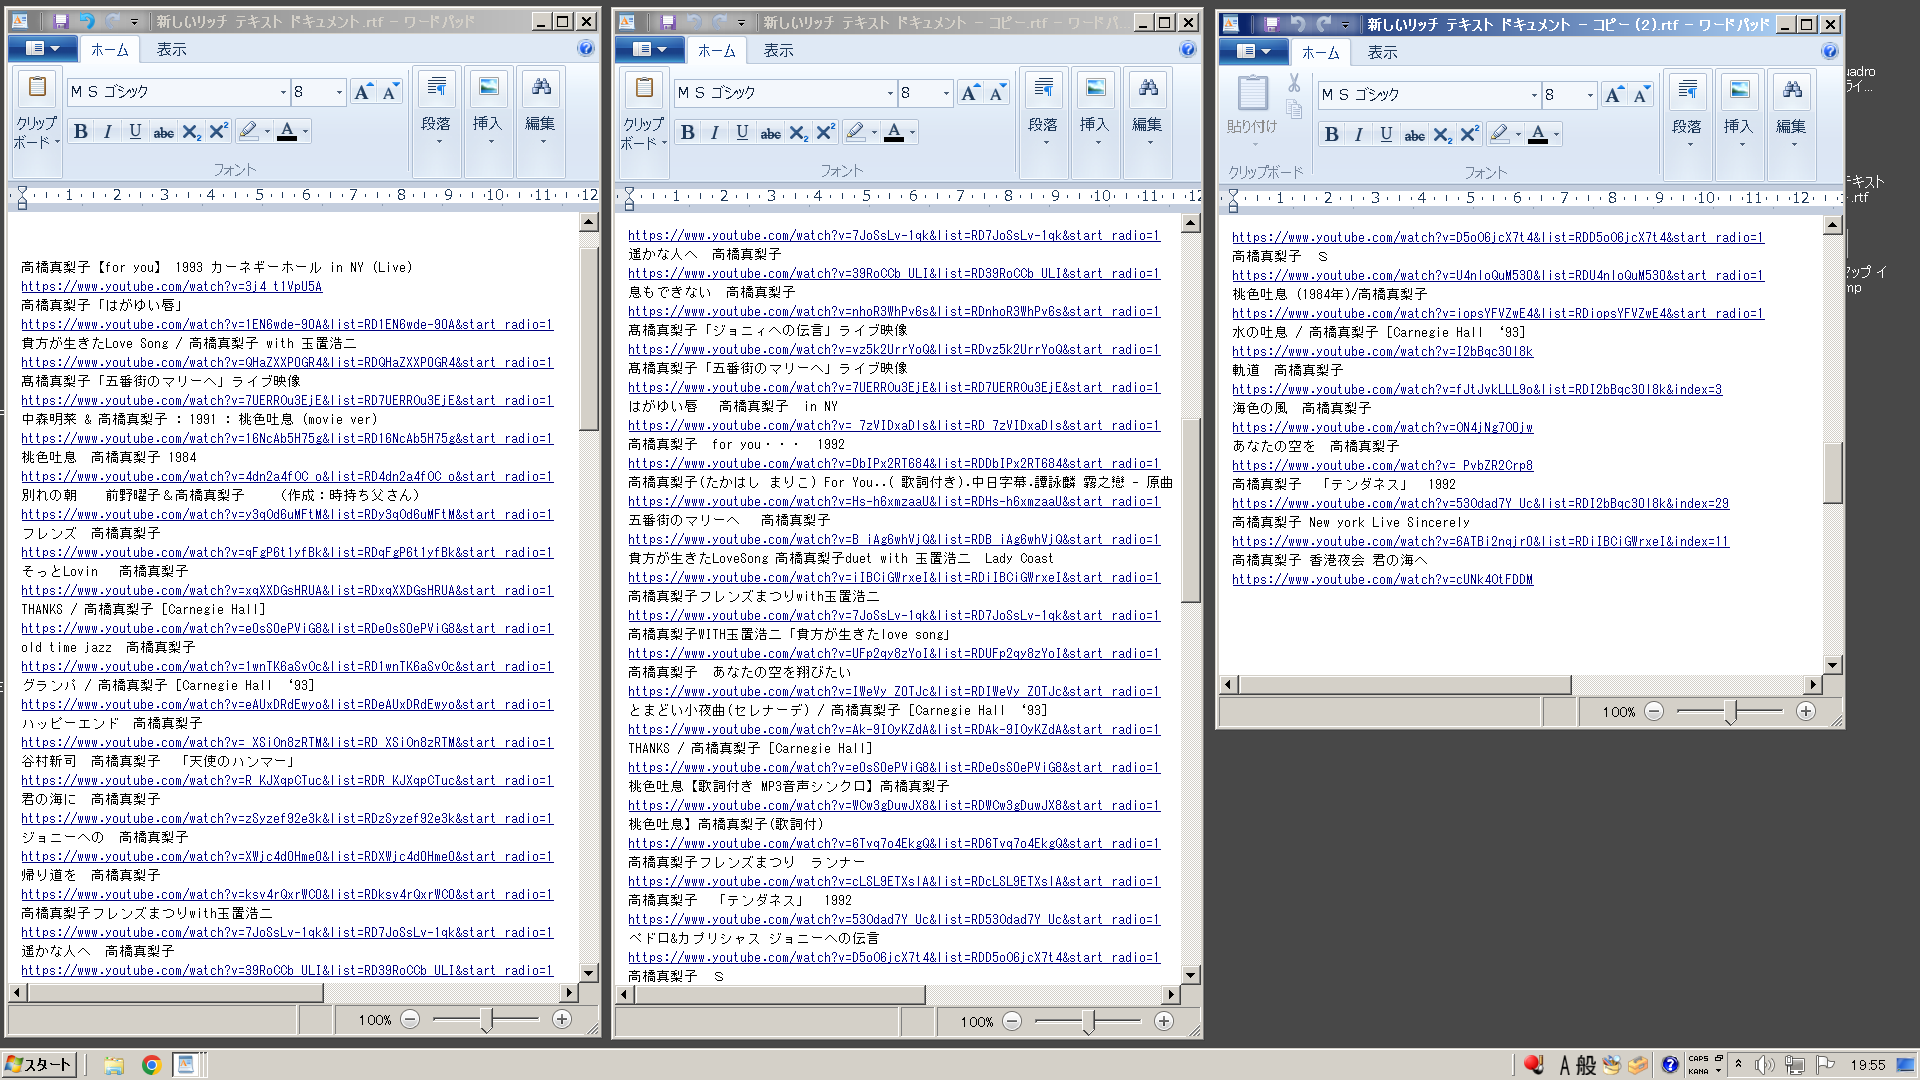Toggle Italic in left WordPad window
Image resolution: width=1920 pixels, height=1080 pixels.
(x=108, y=131)
